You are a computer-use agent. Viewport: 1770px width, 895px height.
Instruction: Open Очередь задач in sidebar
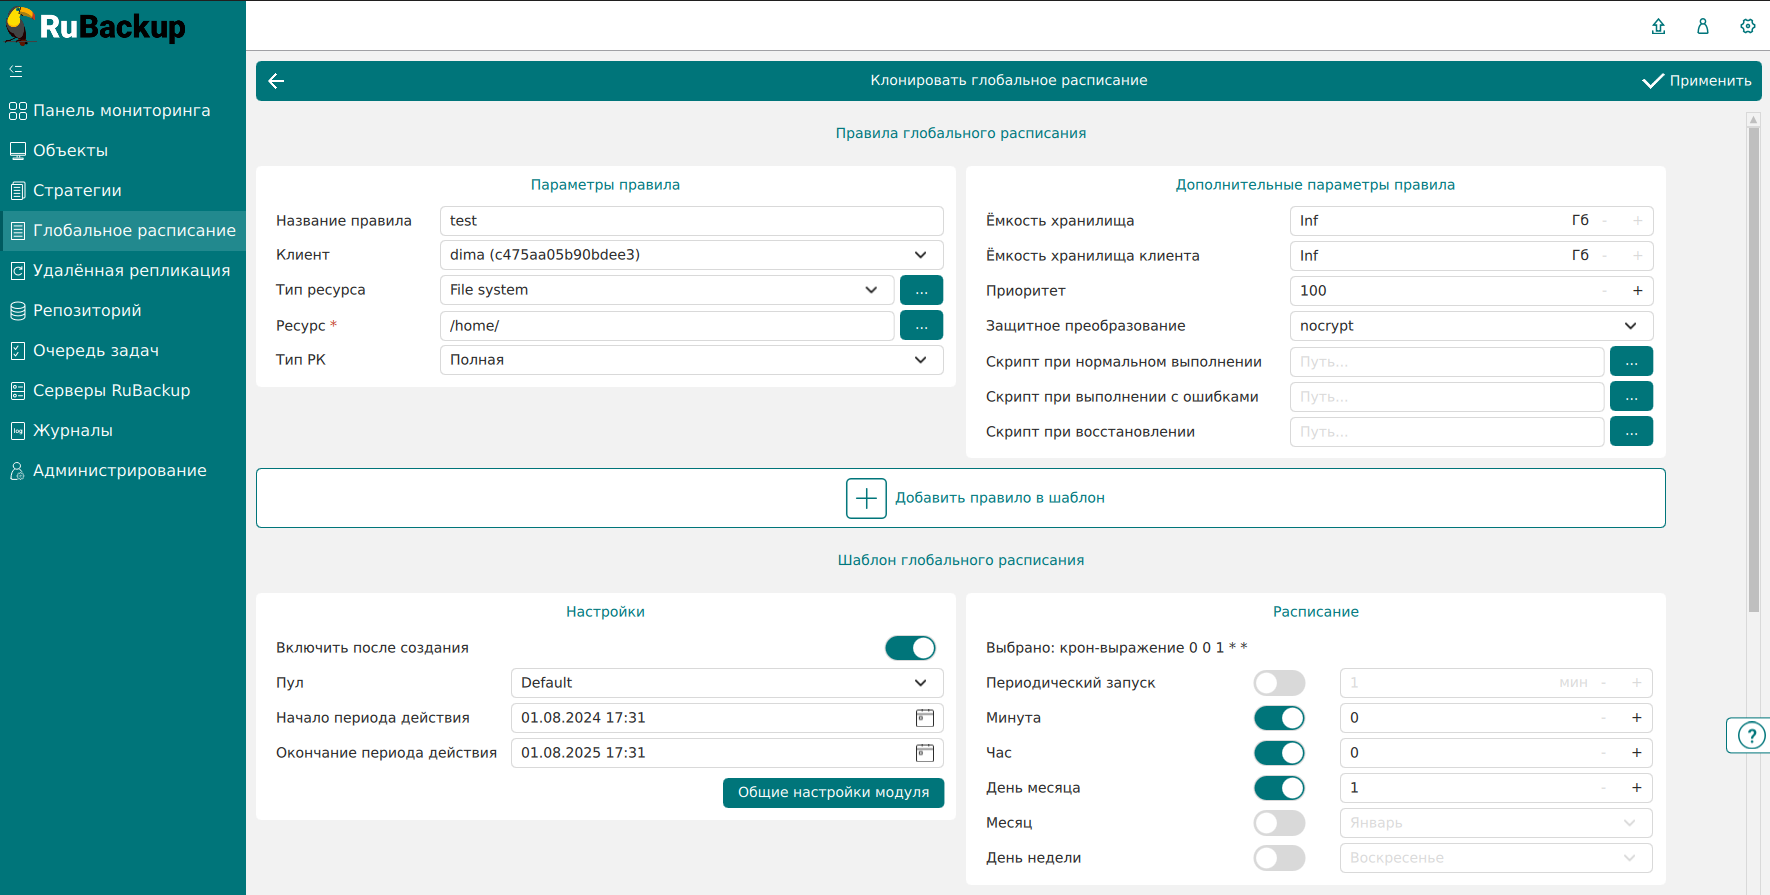tap(123, 351)
